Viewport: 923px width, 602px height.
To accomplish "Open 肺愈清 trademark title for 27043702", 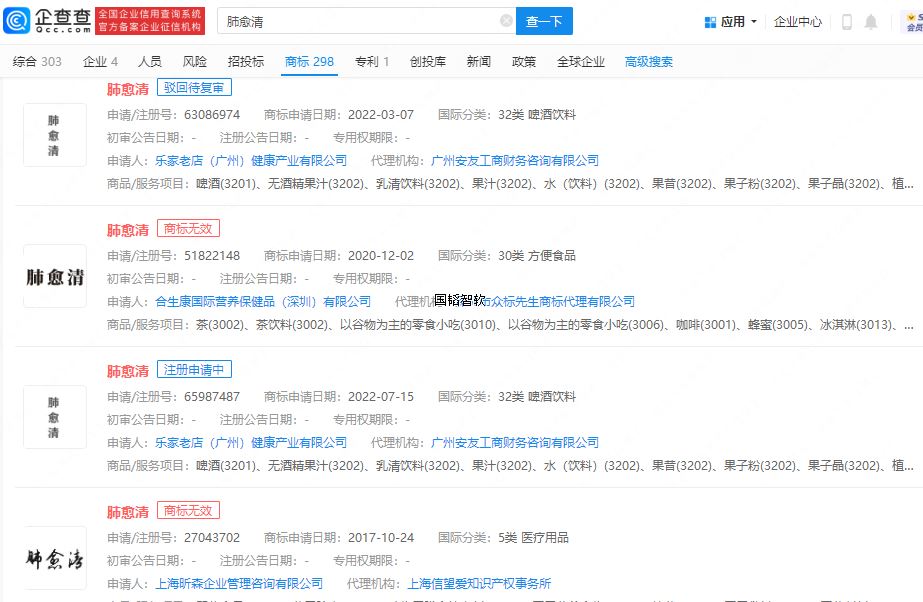I will (128, 512).
